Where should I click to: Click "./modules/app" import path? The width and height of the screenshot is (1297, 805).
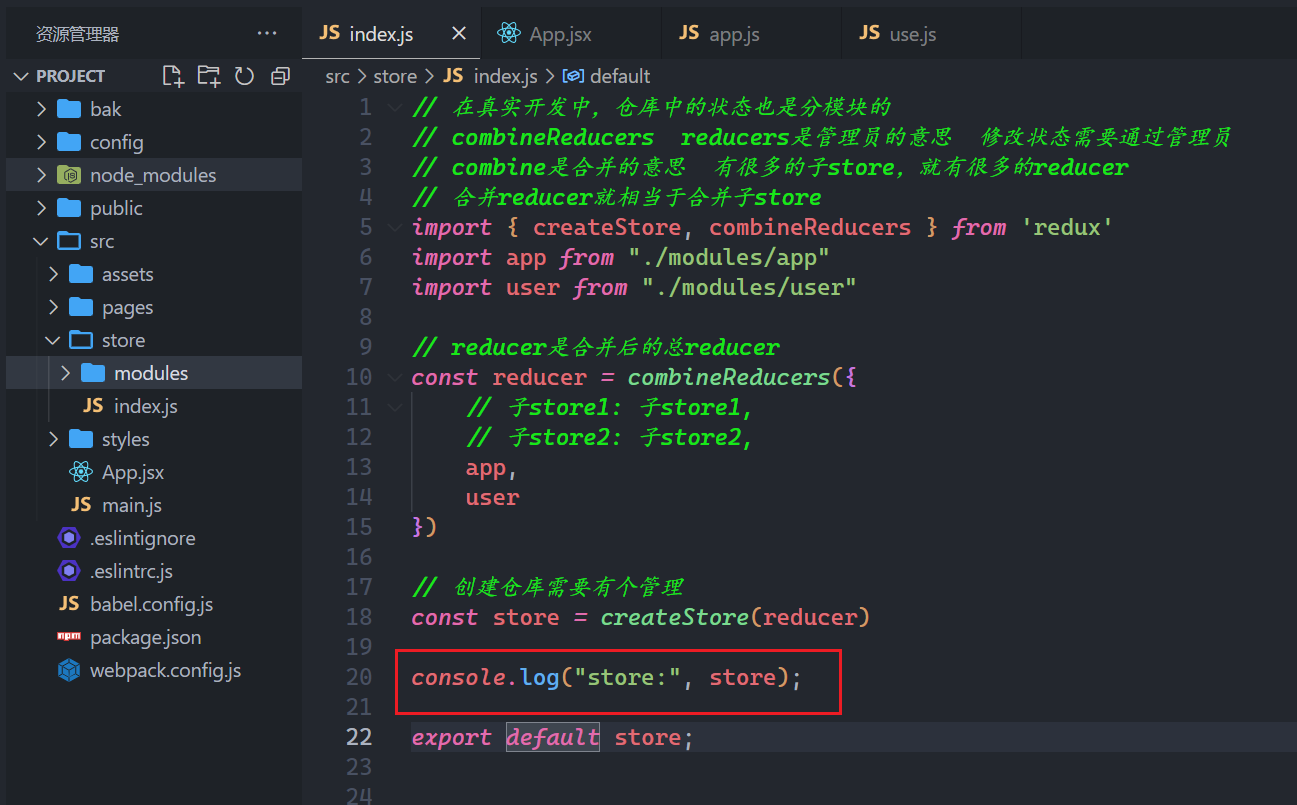[x=729, y=257]
